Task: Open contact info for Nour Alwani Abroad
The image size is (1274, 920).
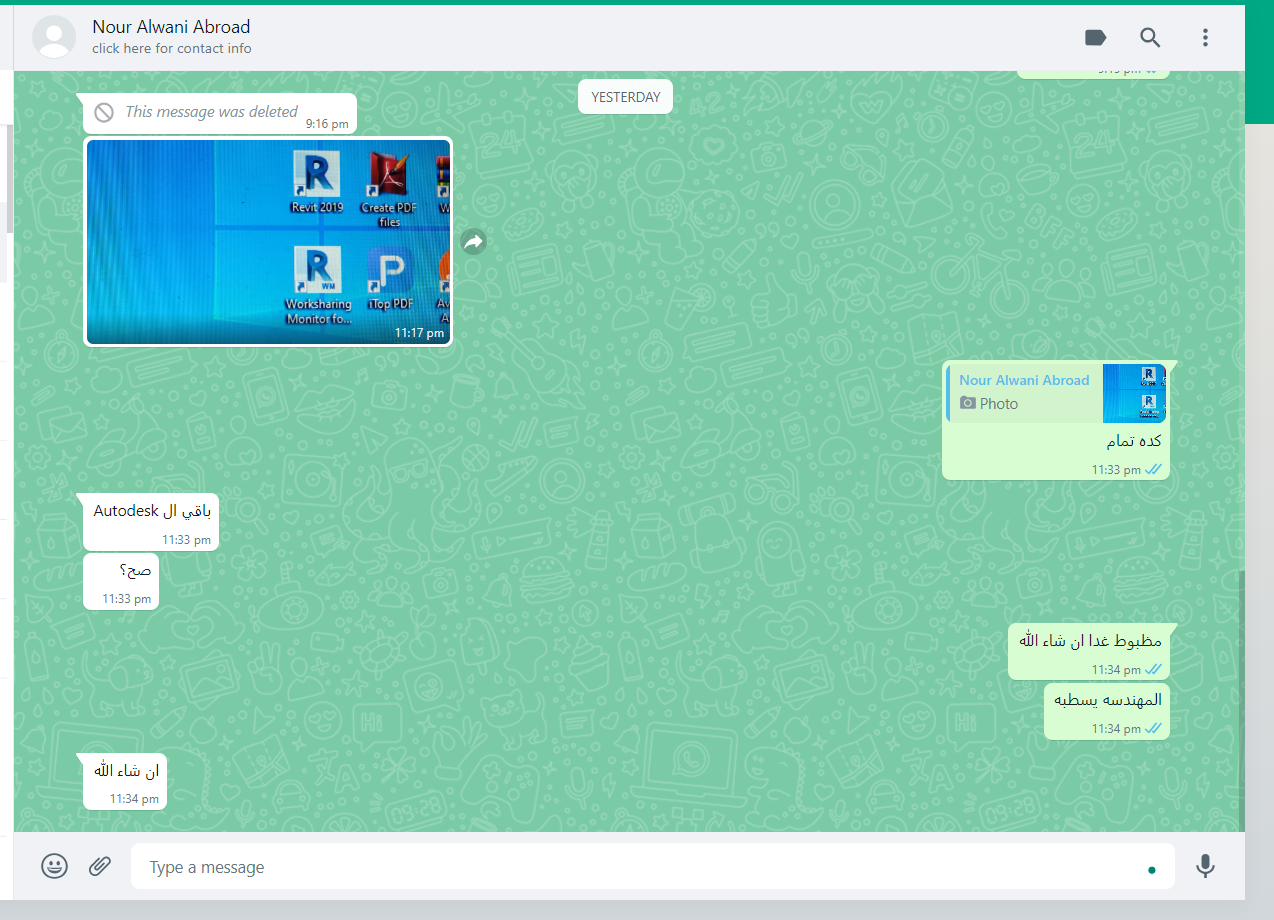Action: 171,27
